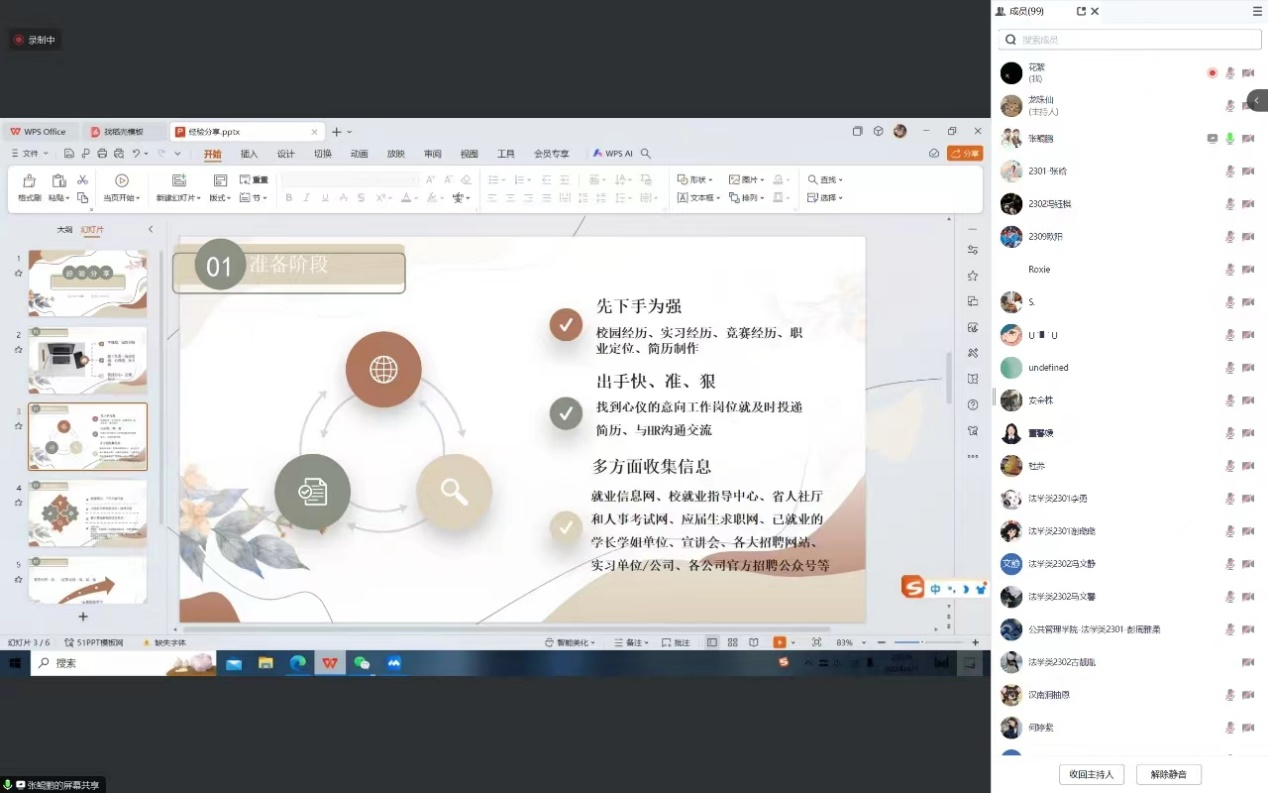Click the 搜索成员 search field
1268x793 pixels.
tap(1130, 39)
